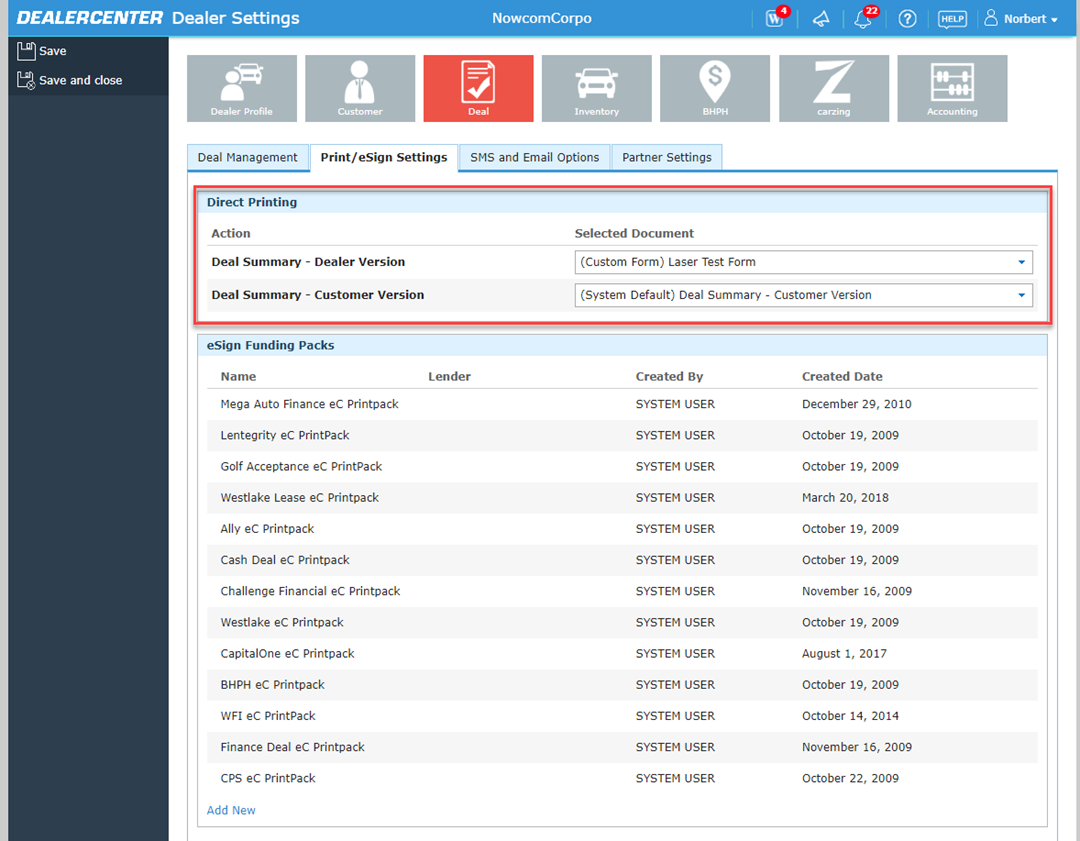Click the question mark help icon
The image size is (1080, 841).
[x=907, y=19]
